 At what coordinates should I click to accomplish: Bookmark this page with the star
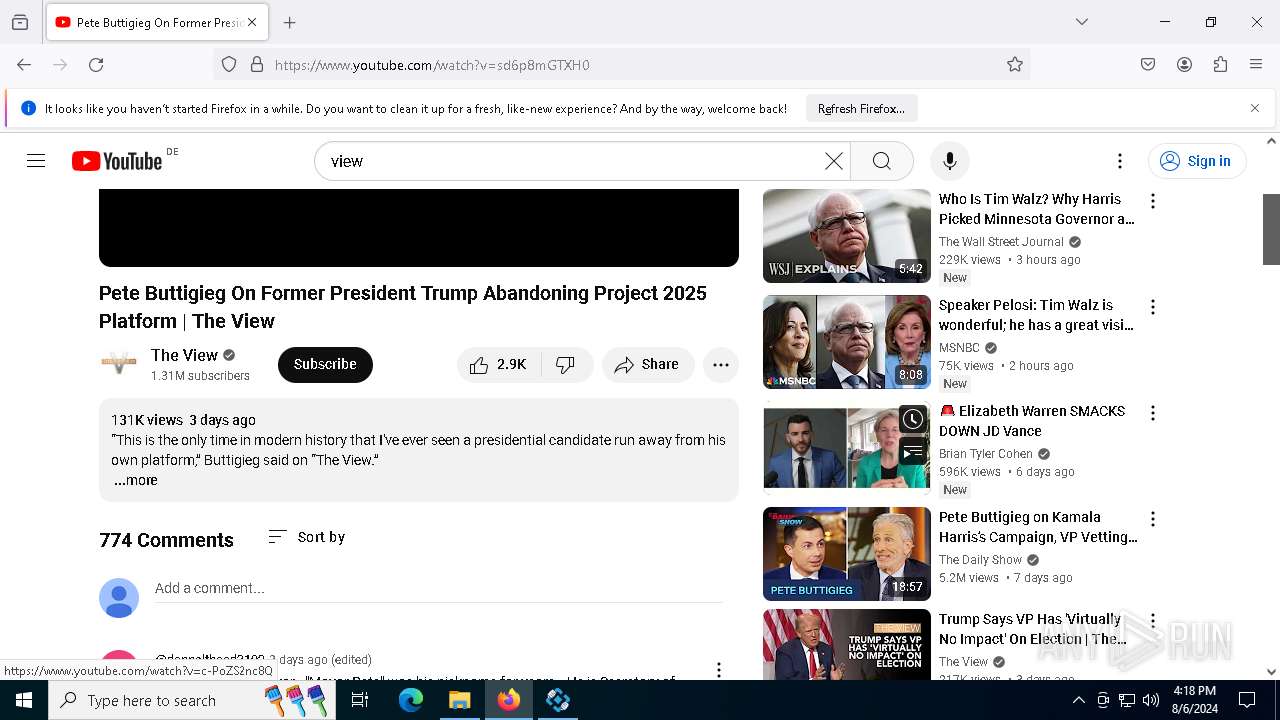[1015, 65]
